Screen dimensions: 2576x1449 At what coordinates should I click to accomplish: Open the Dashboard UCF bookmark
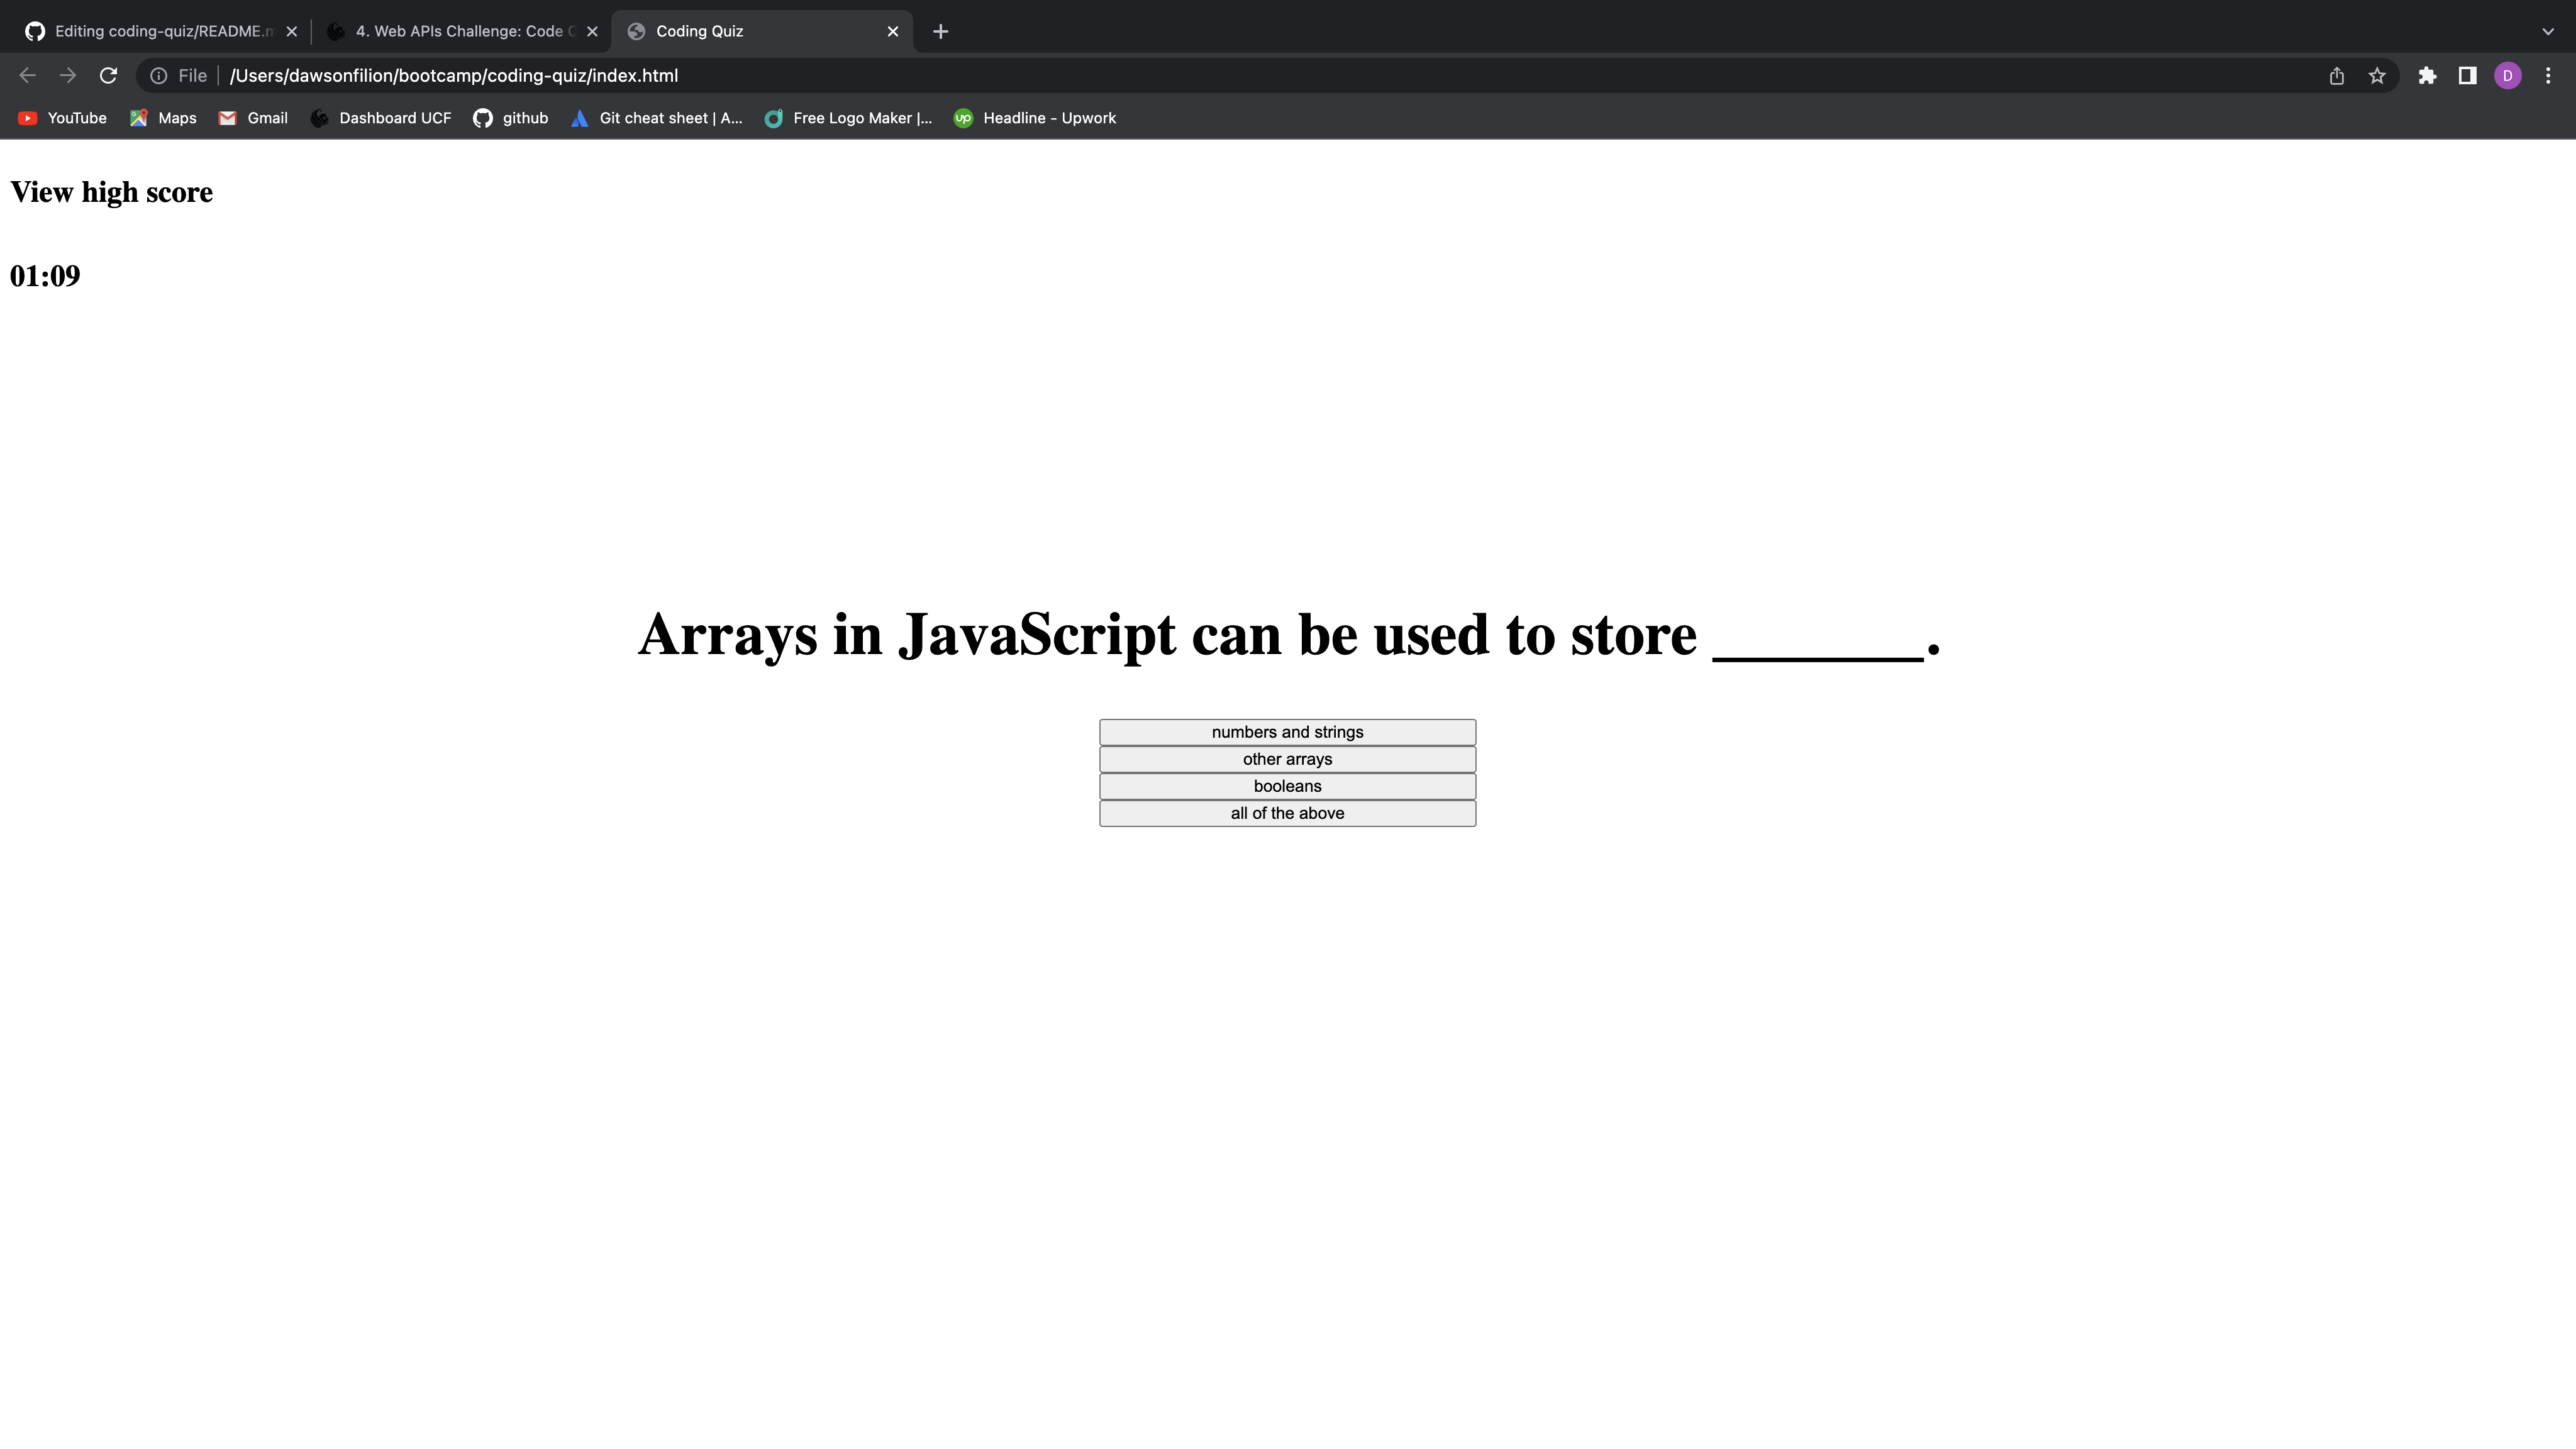[380, 118]
